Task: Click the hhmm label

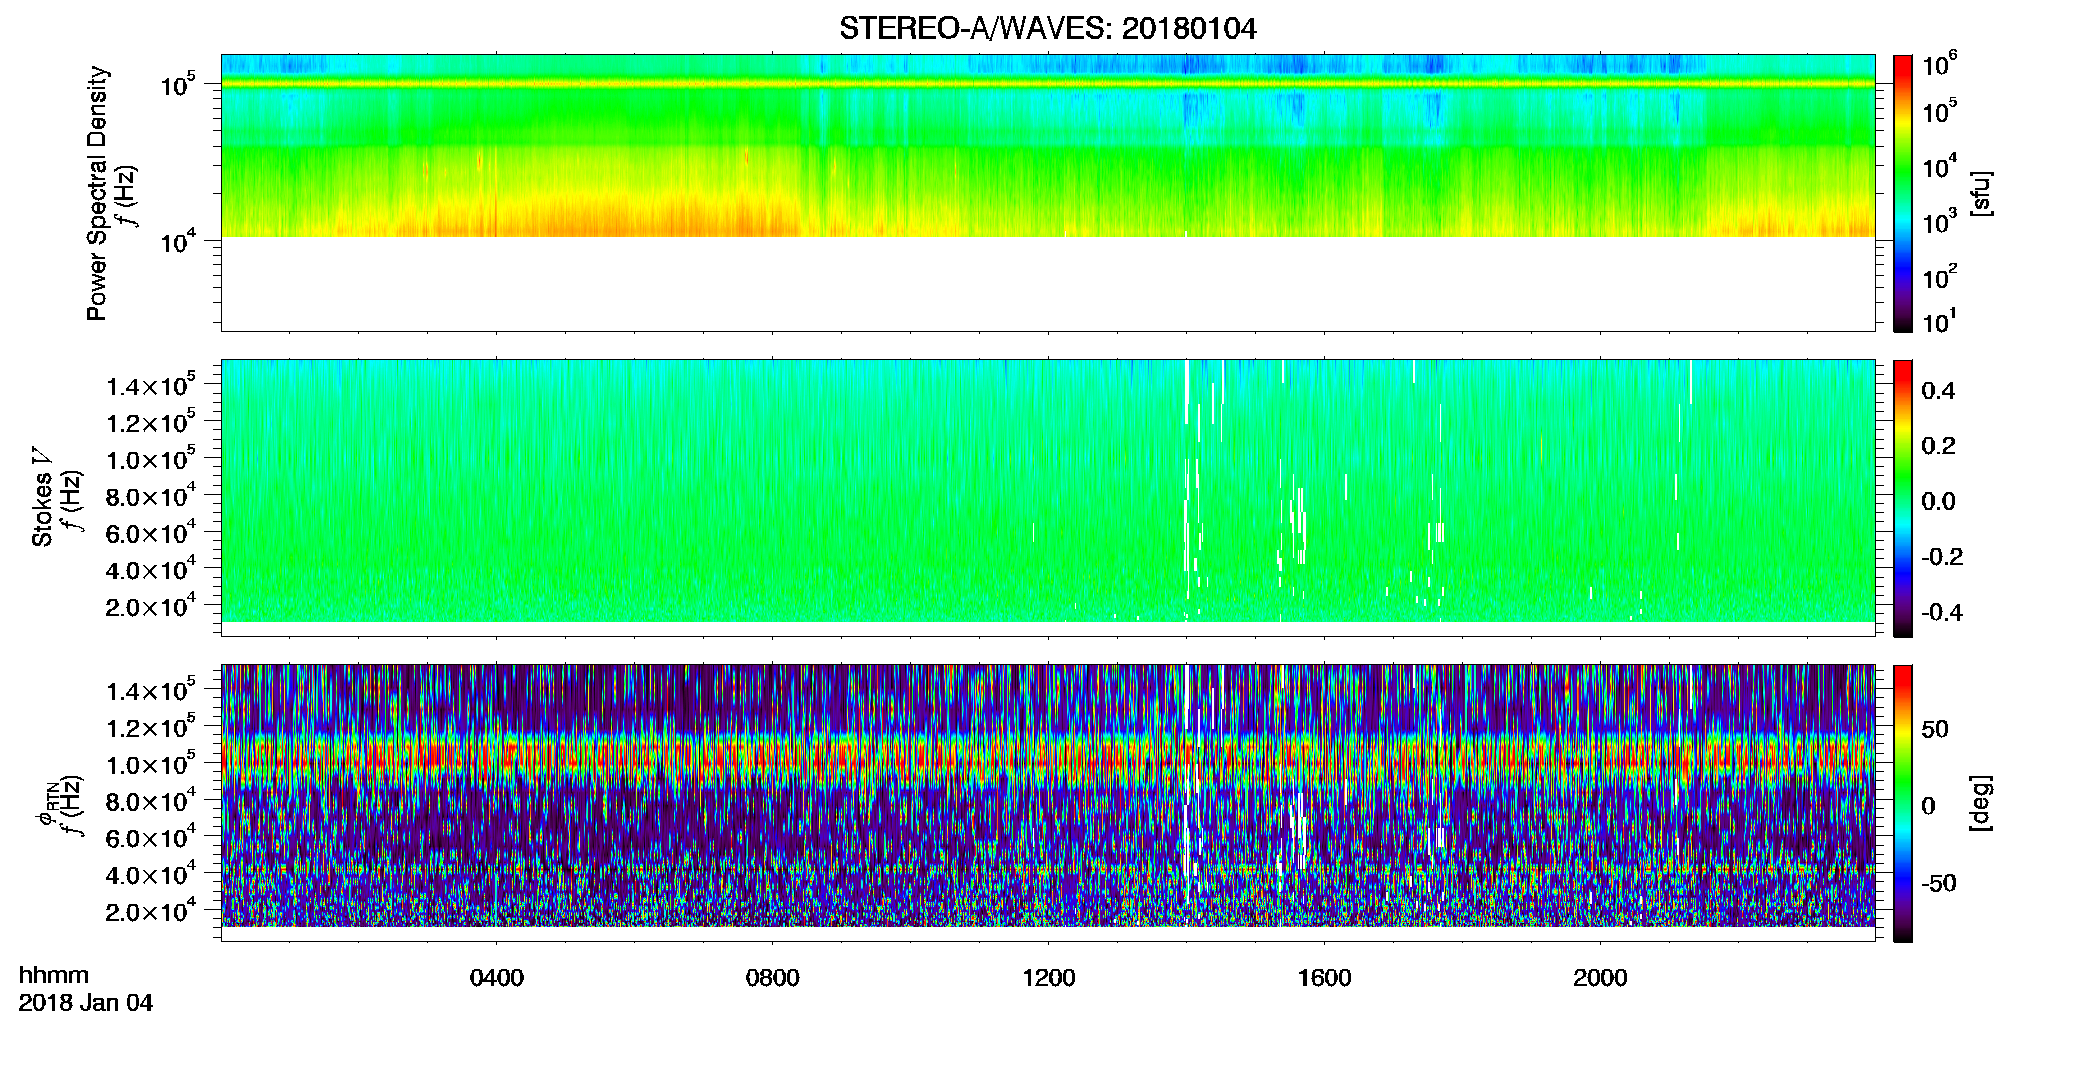Action: [x=54, y=976]
